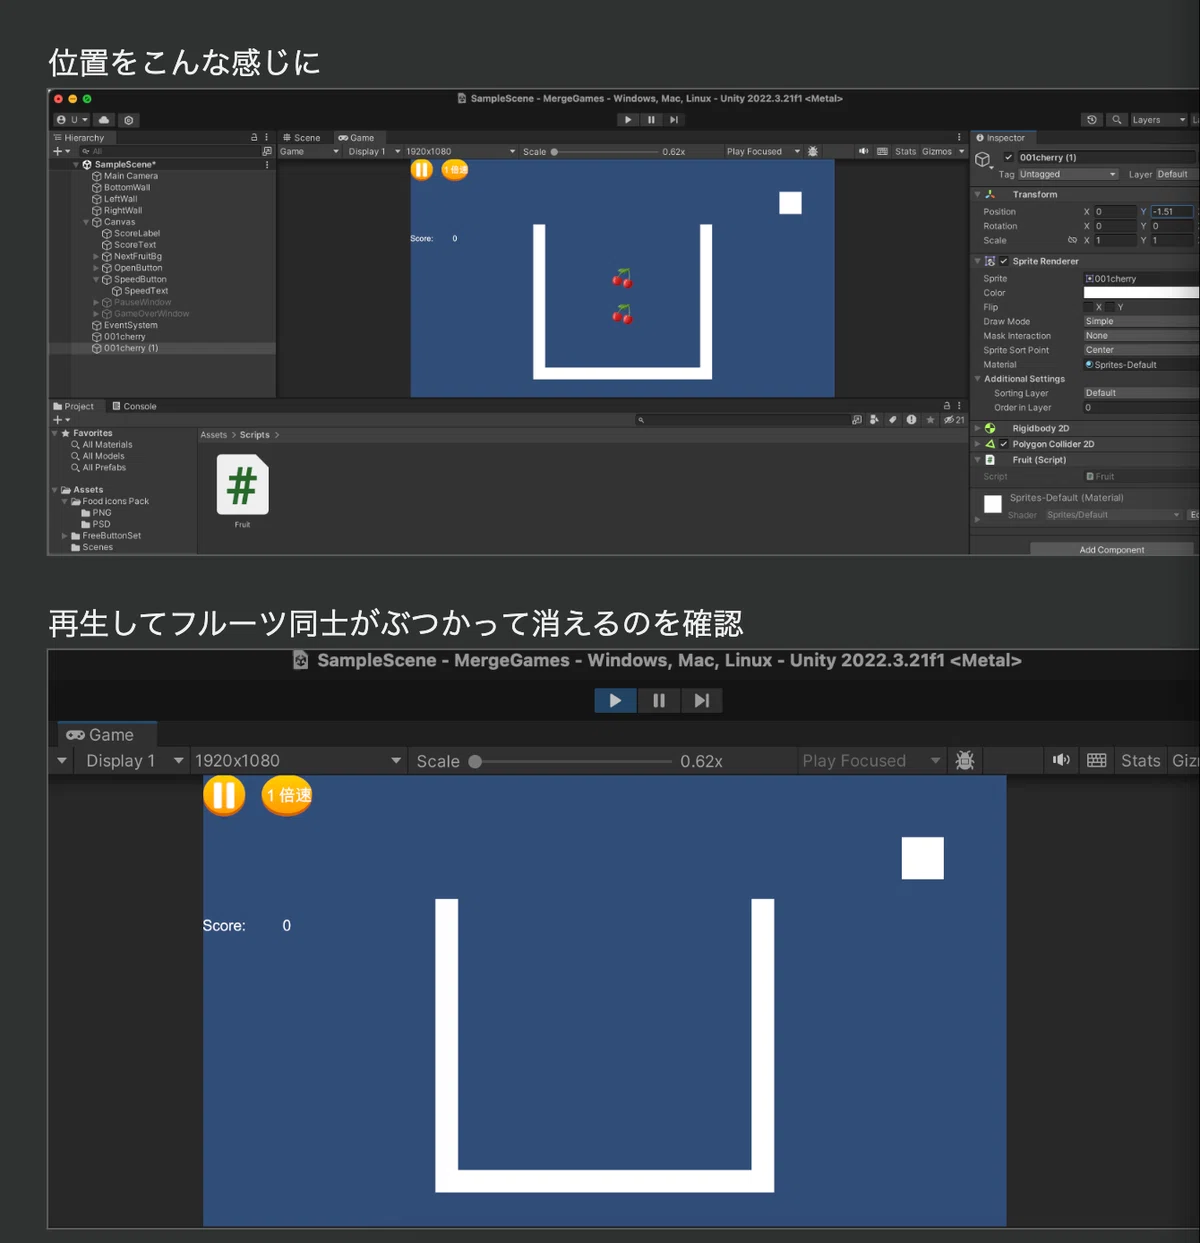Click the large orange pause button in the lower game view
This screenshot has height=1243, width=1200.
tap(224, 796)
